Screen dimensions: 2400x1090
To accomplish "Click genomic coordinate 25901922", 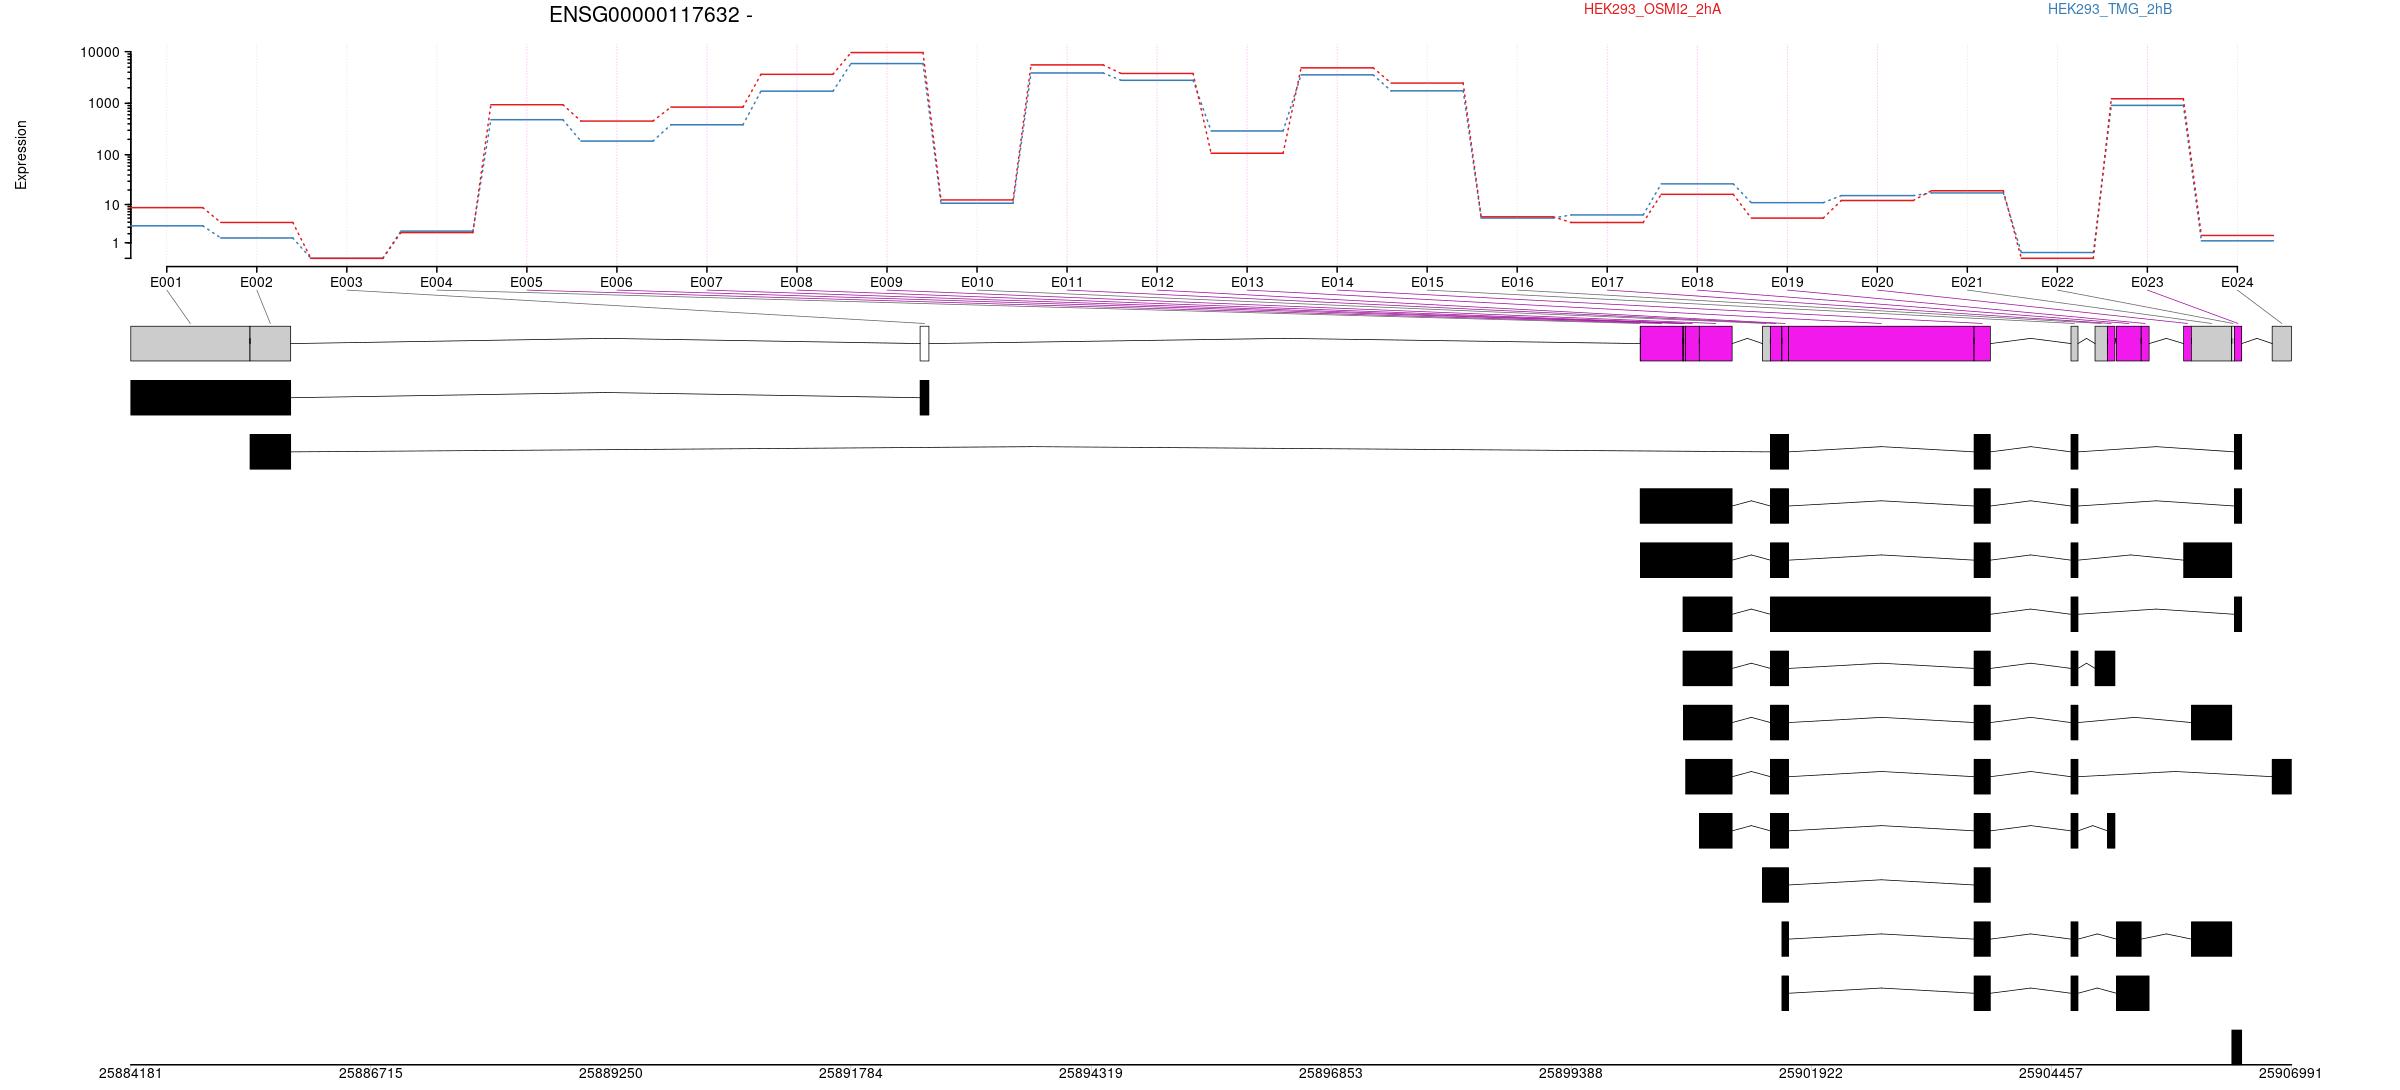I will (x=1810, y=1074).
